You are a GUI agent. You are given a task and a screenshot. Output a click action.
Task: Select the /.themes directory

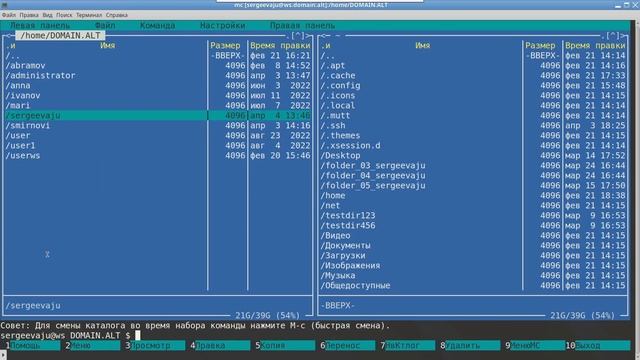[340, 136]
